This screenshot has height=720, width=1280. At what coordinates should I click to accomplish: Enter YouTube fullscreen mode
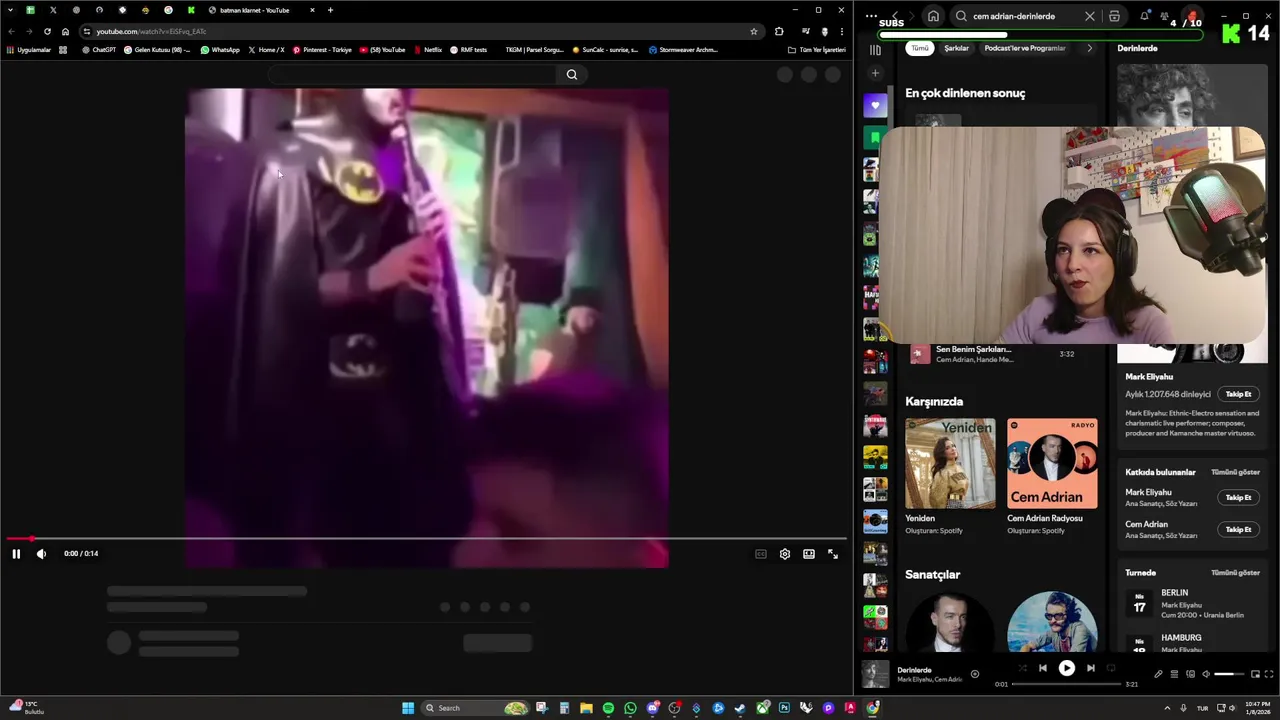833,554
